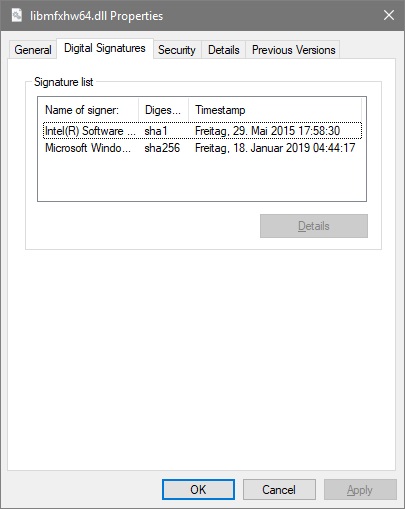Click the Cancel button
405x509 pixels.
[279, 490]
